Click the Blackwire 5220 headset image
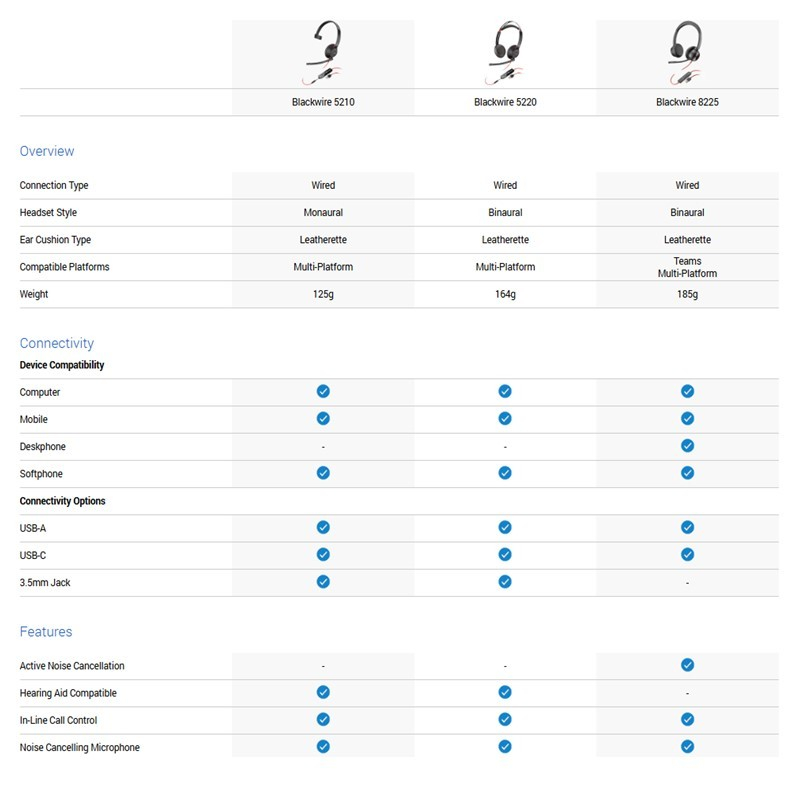The height and width of the screenshot is (800, 800). tap(505, 54)
